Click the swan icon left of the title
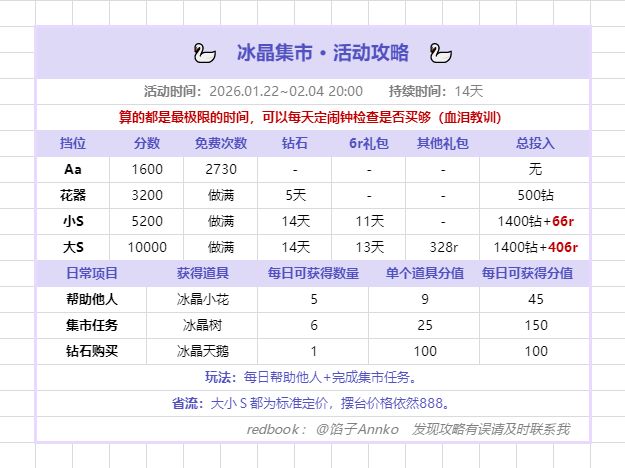625x468 pixels. pos(204,53)
